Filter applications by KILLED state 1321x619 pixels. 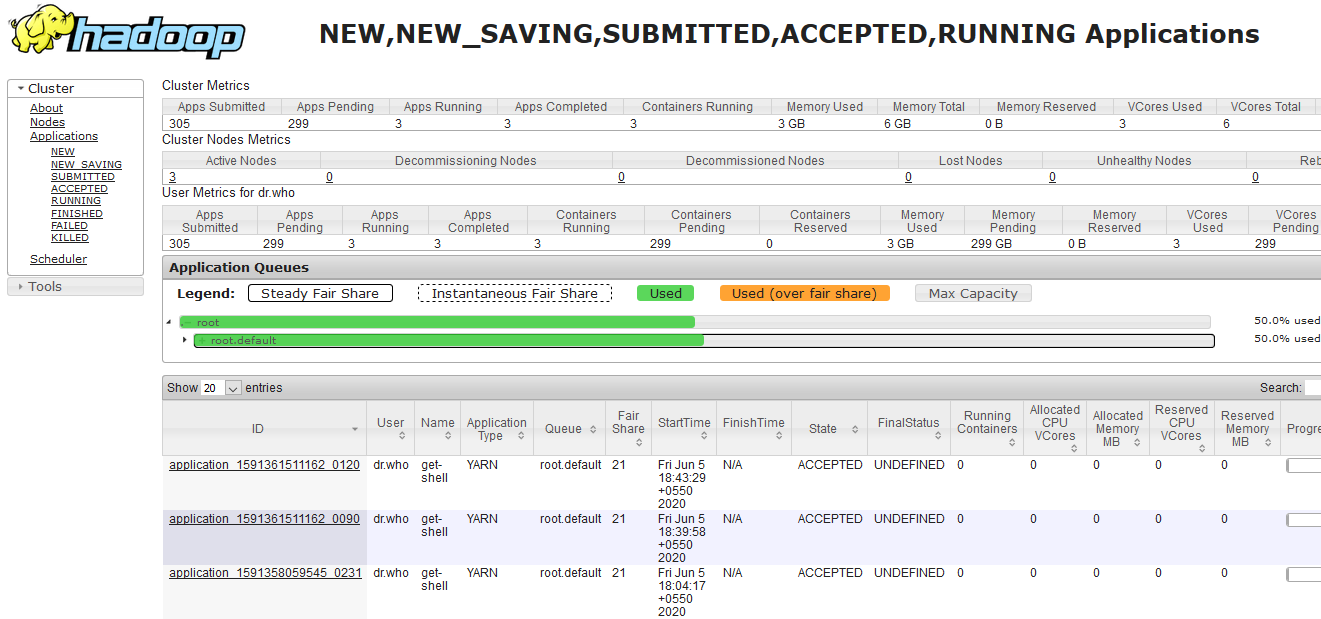click(x=70, y=238)
